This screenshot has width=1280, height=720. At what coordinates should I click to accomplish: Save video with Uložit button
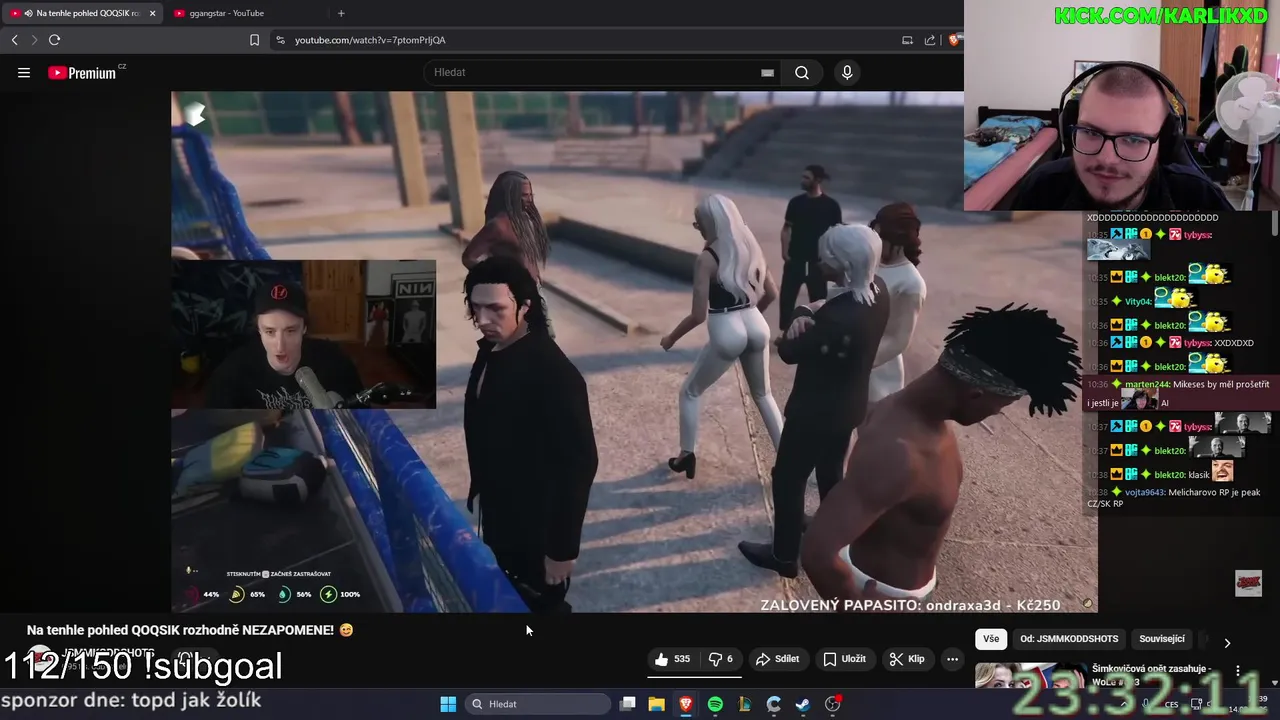point(844,659)
